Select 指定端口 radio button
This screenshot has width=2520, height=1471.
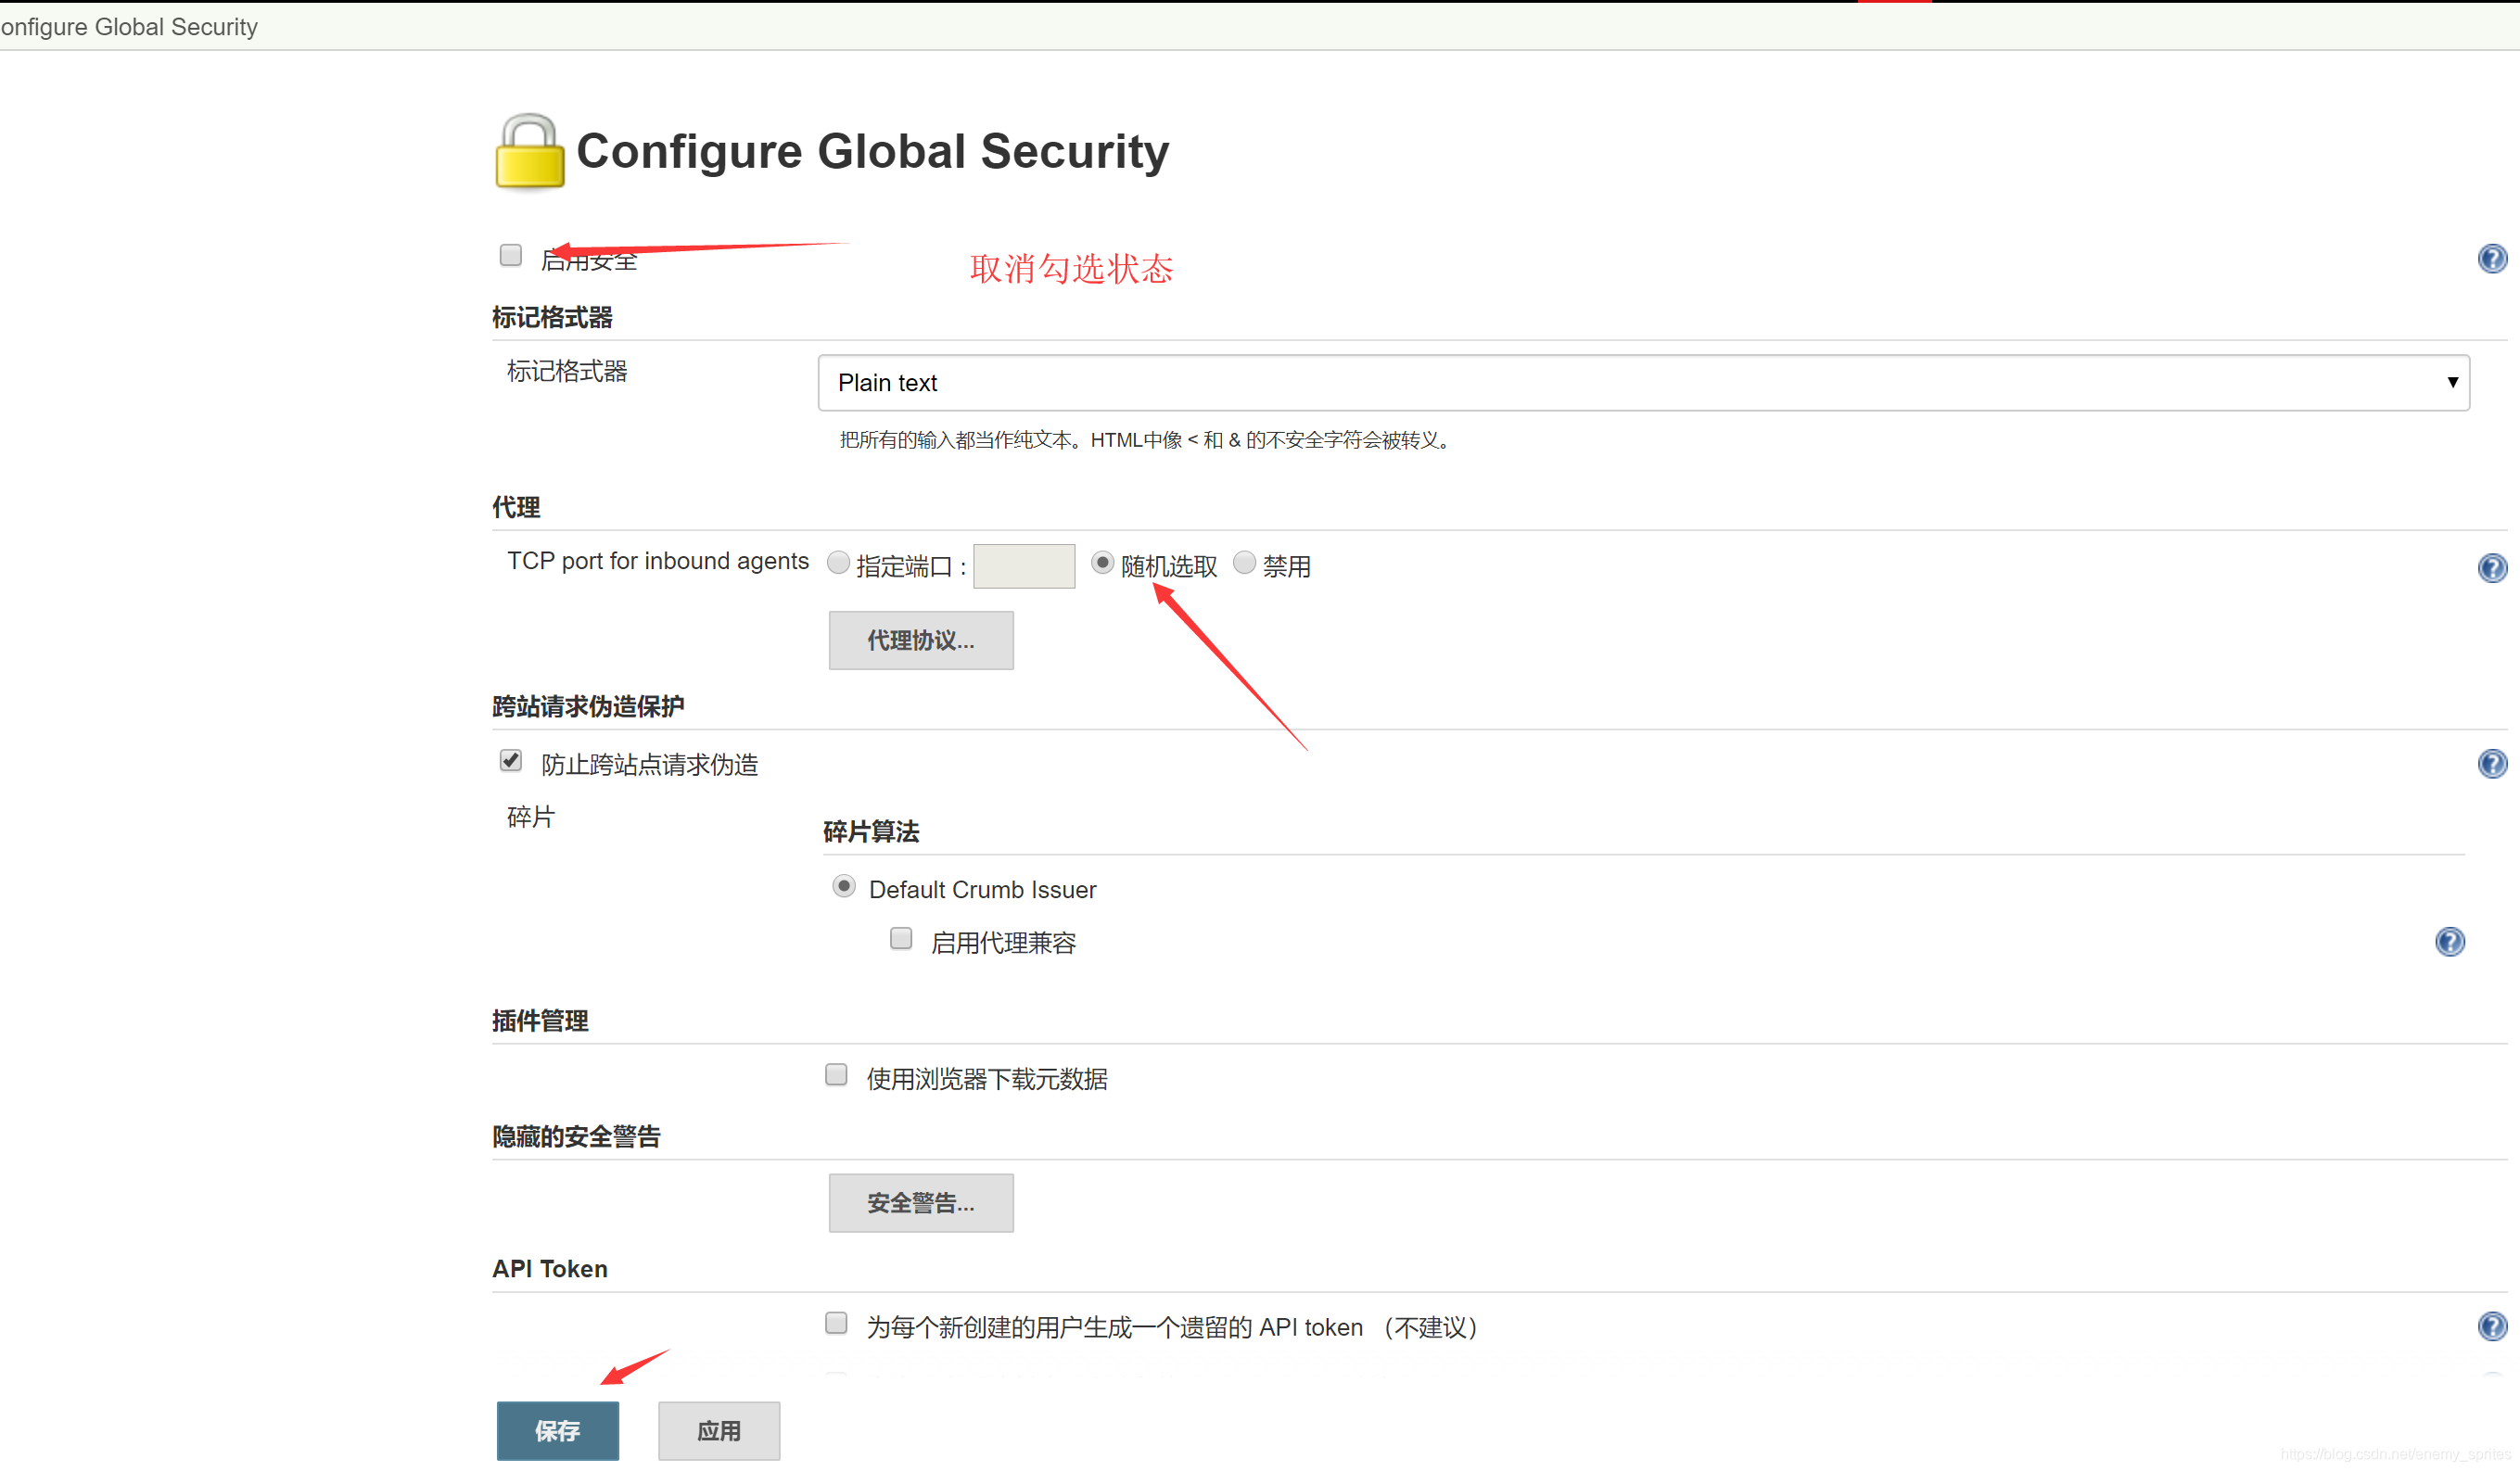(838, 563)
